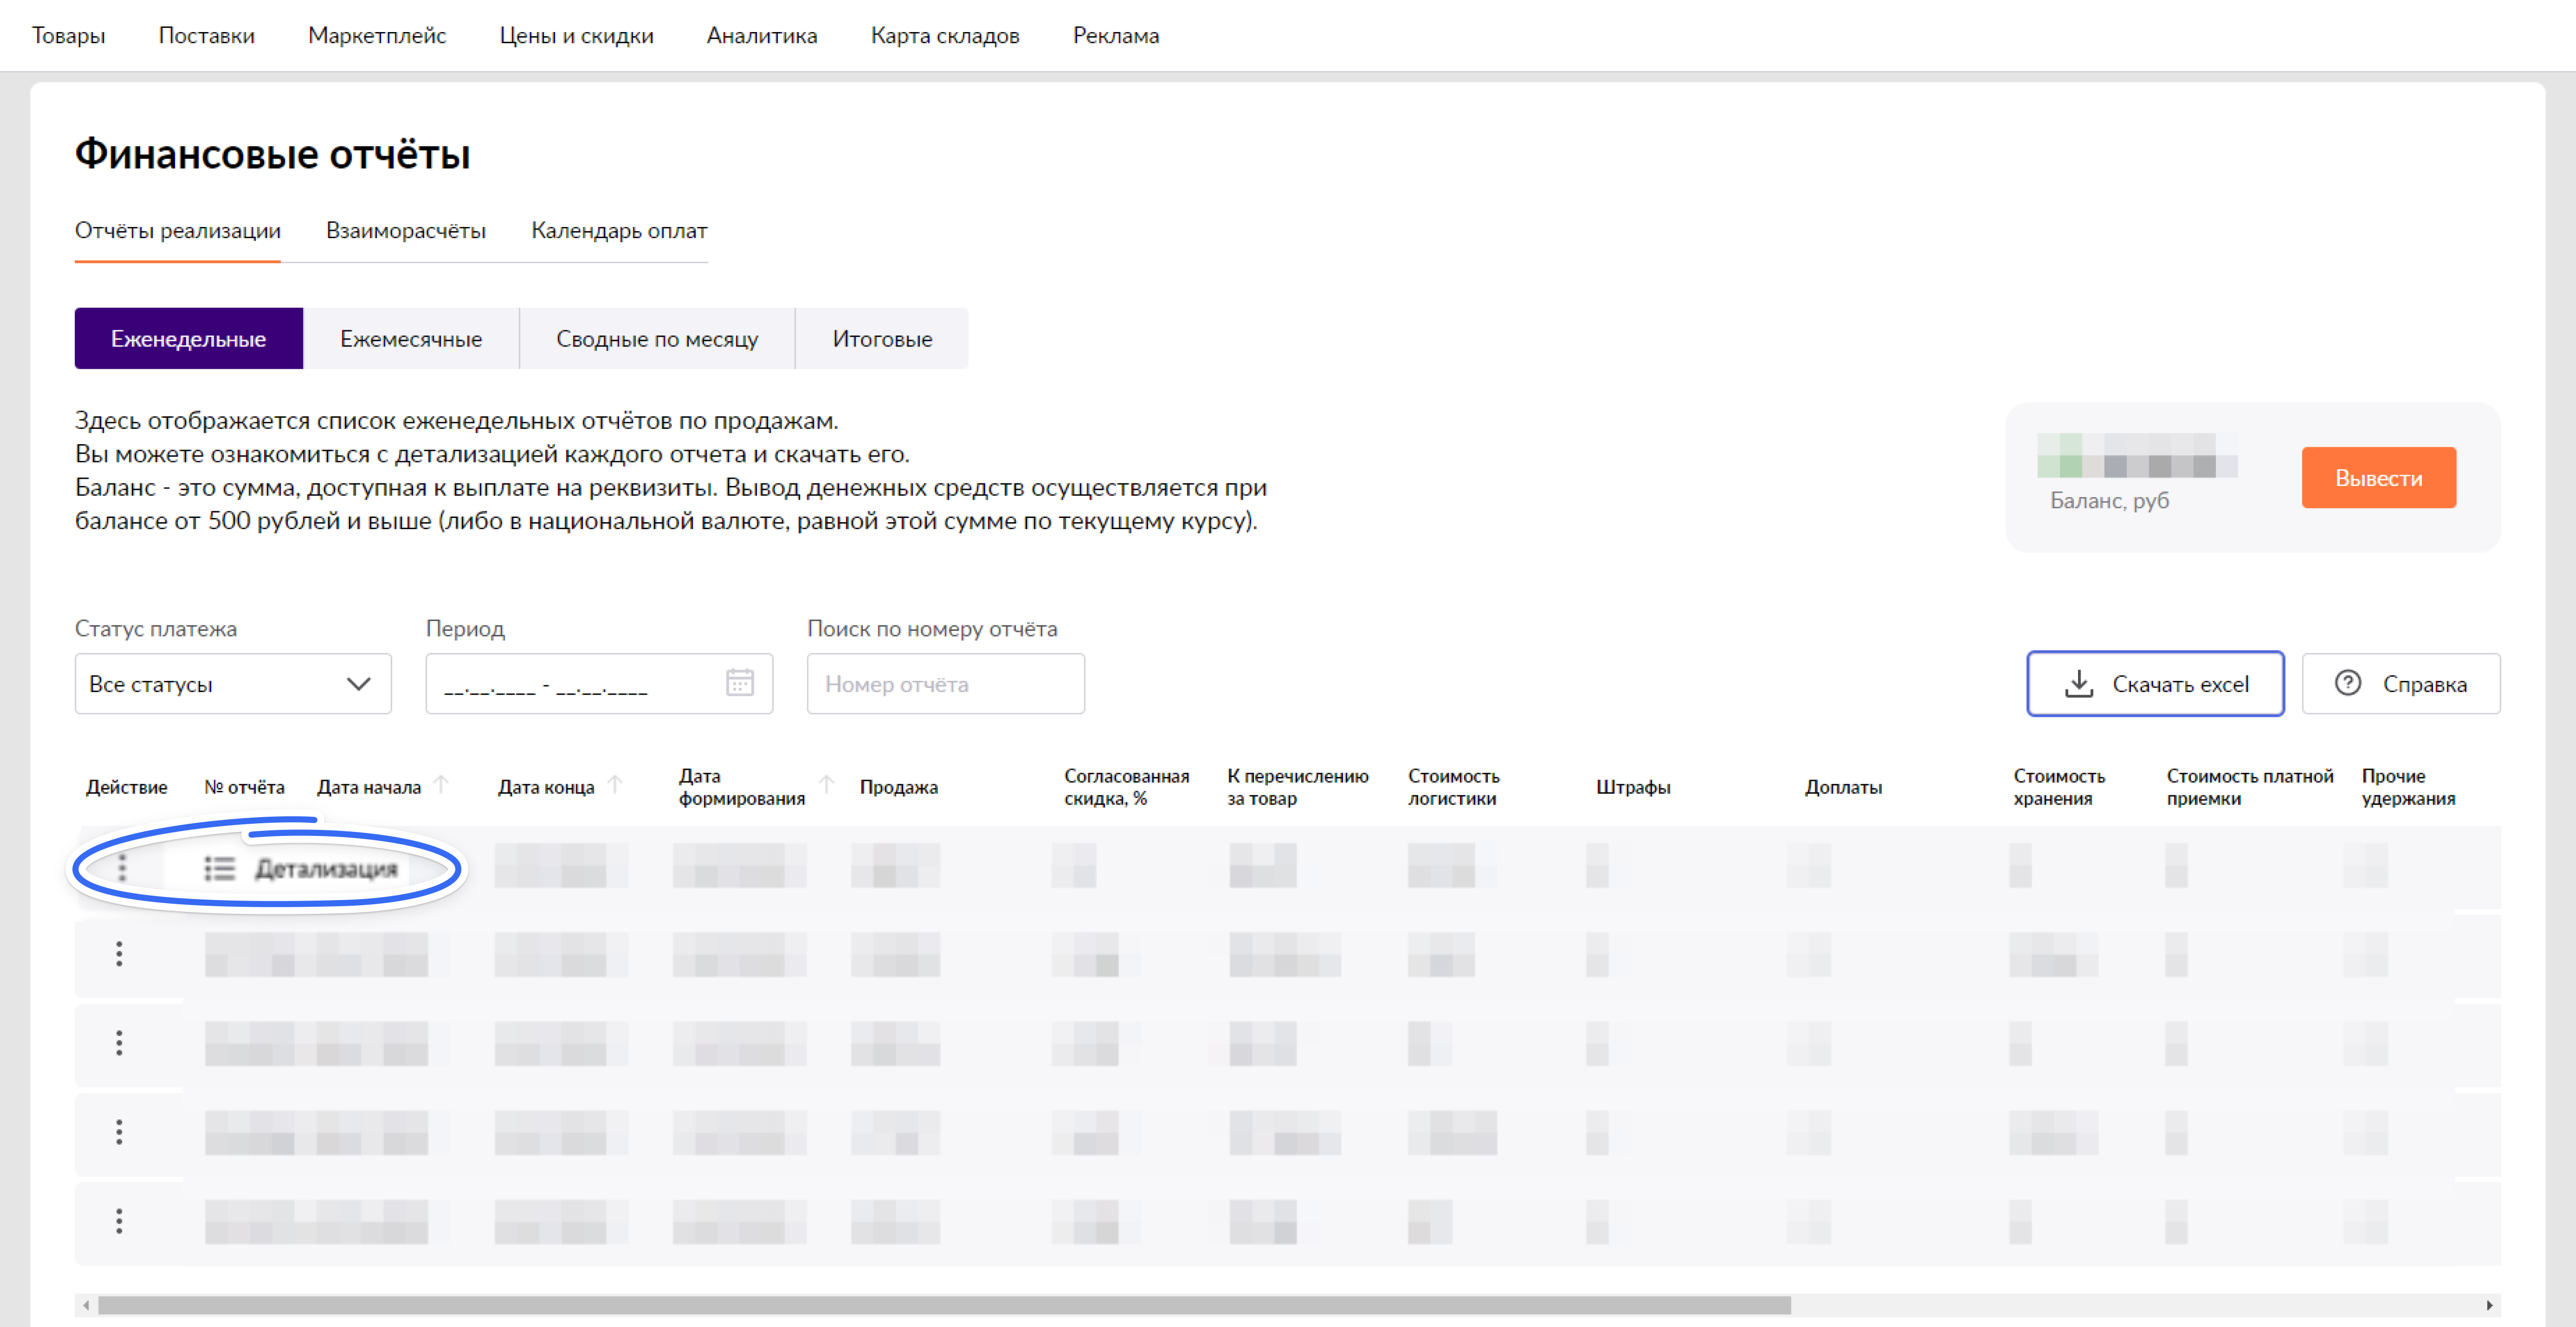Click Стоимость платной приемки header
The width and height of the screenshot is (2576, 1327).
[x=2250, y=787]
